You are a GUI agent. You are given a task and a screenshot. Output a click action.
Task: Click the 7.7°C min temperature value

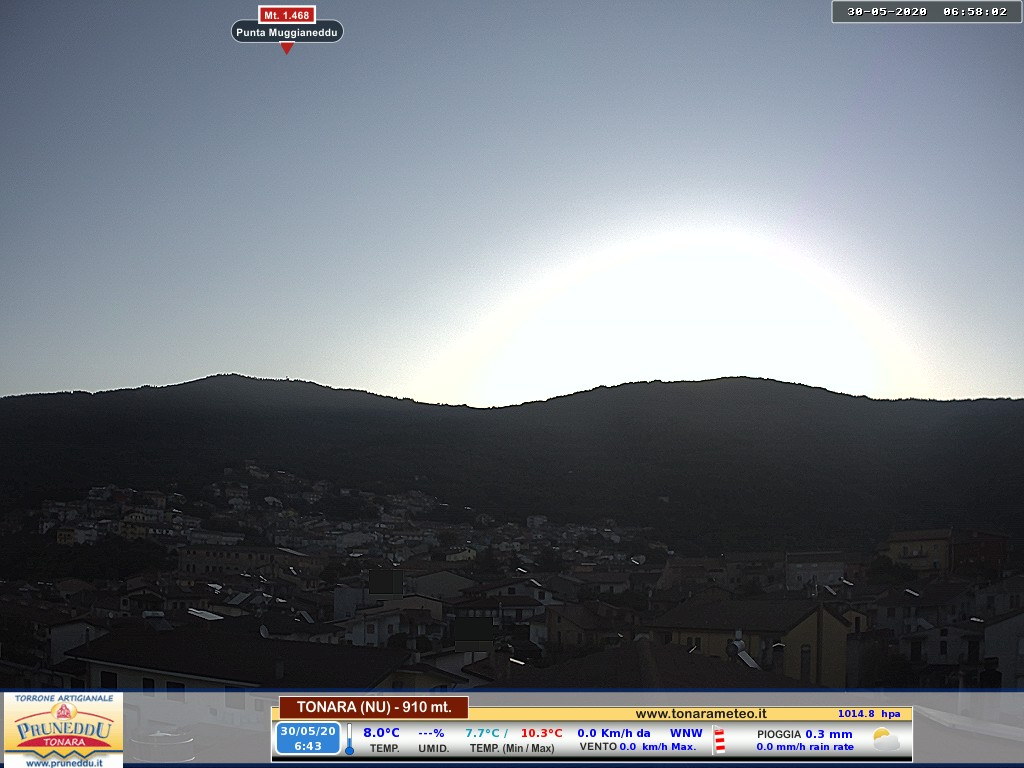pyautogui.click(x=485, y=733)
